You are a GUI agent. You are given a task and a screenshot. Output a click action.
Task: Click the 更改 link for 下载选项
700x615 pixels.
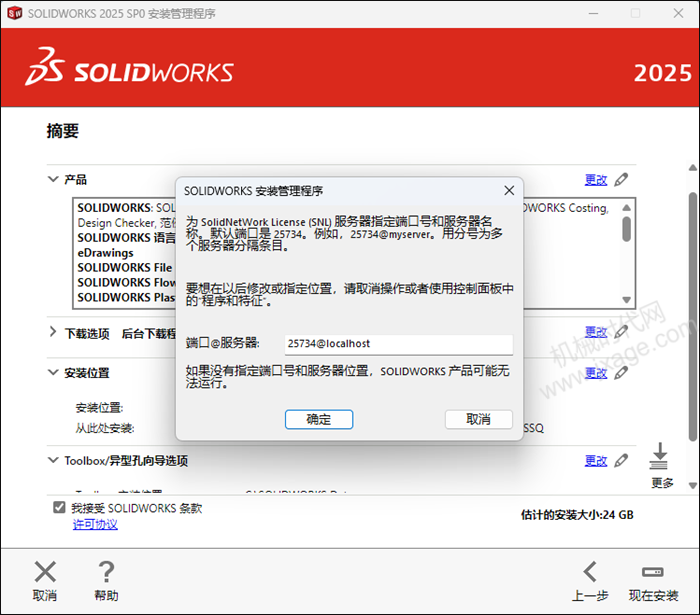(596, 332)
